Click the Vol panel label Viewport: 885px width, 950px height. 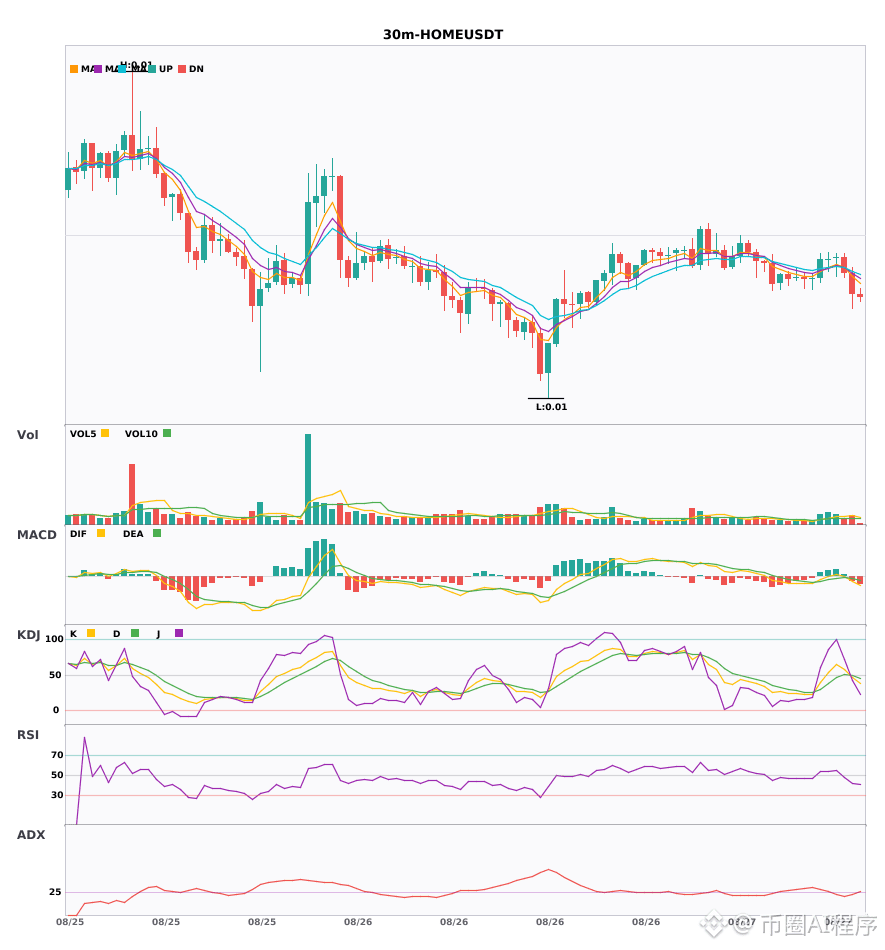pyautogui.click(x=27, y=435)
